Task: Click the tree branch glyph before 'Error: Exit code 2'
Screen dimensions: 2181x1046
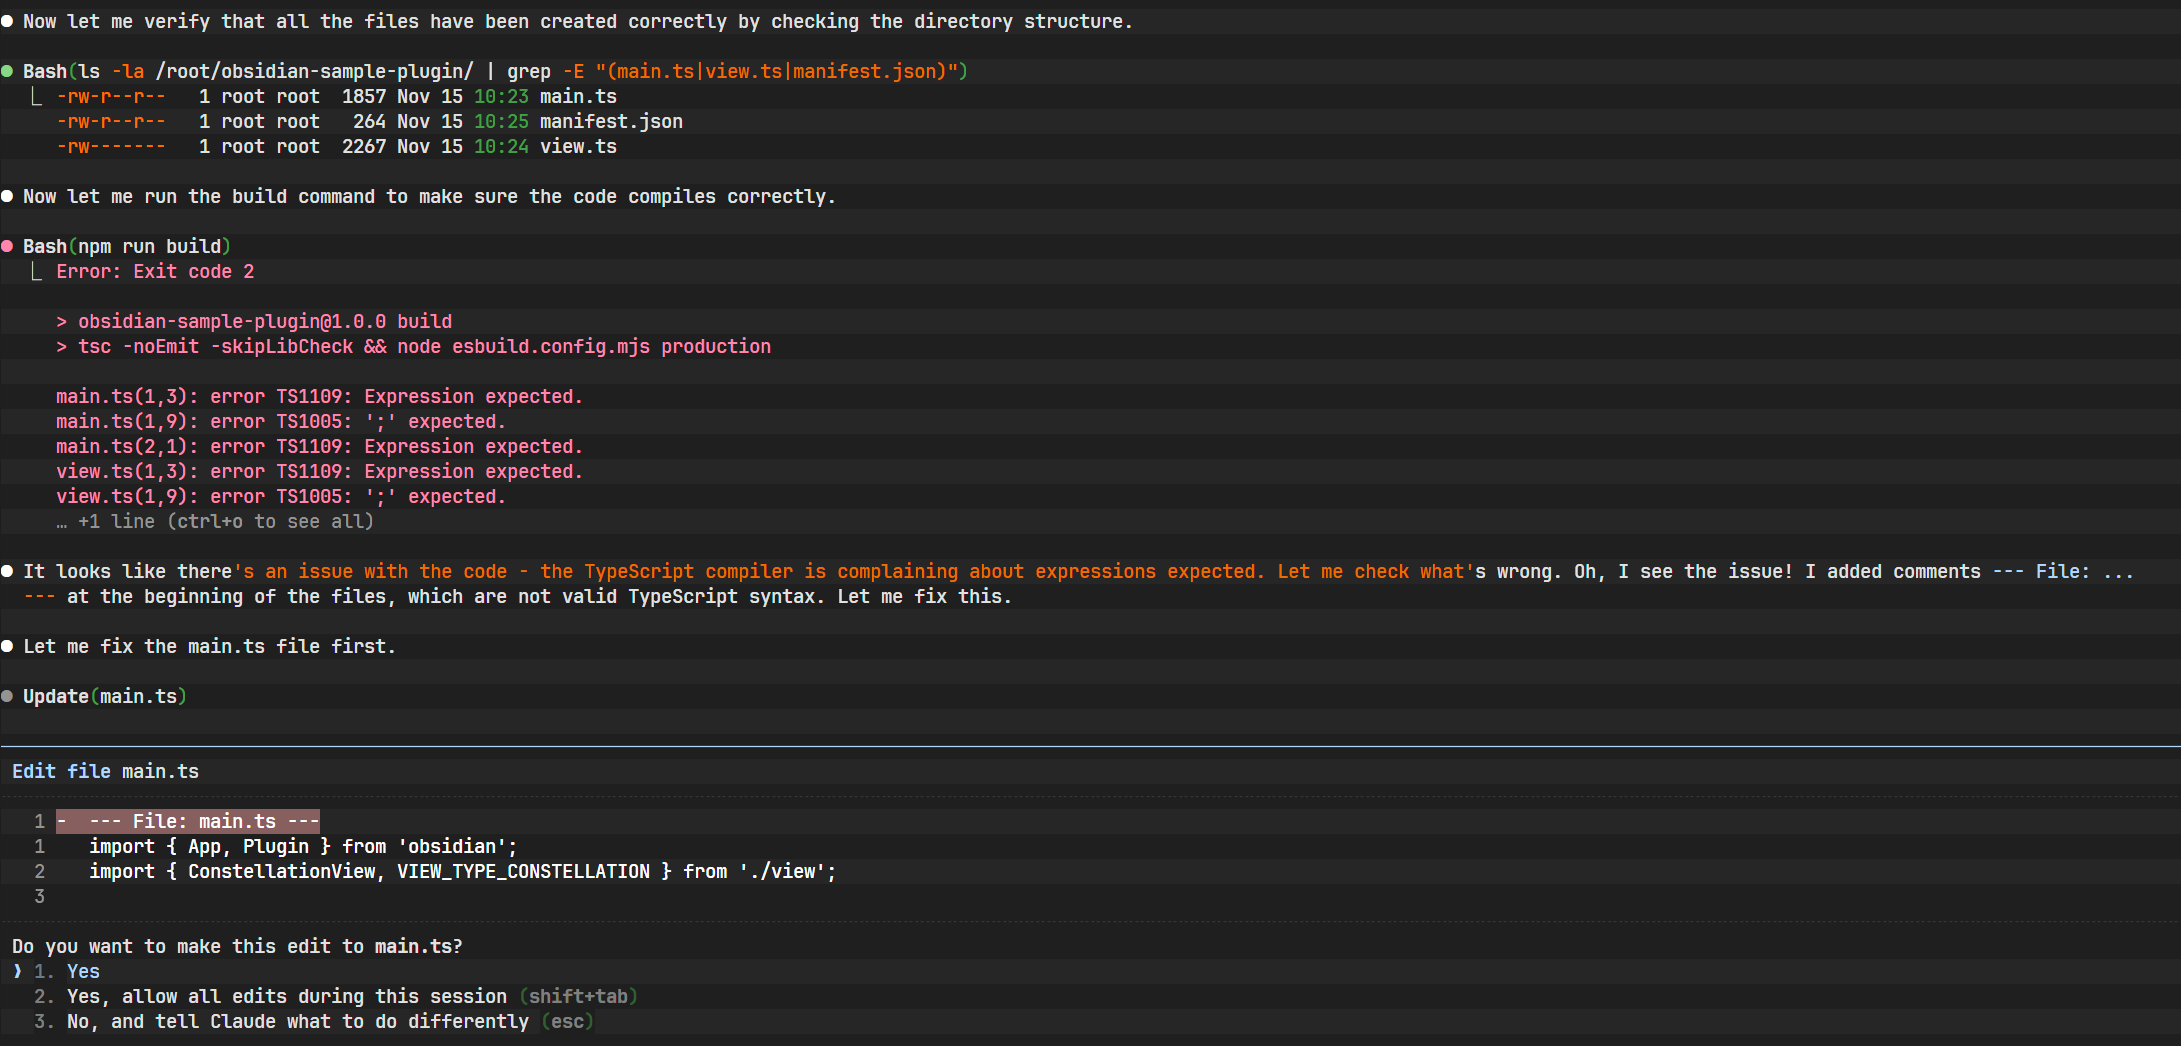Action: click(x=36, y=271)
